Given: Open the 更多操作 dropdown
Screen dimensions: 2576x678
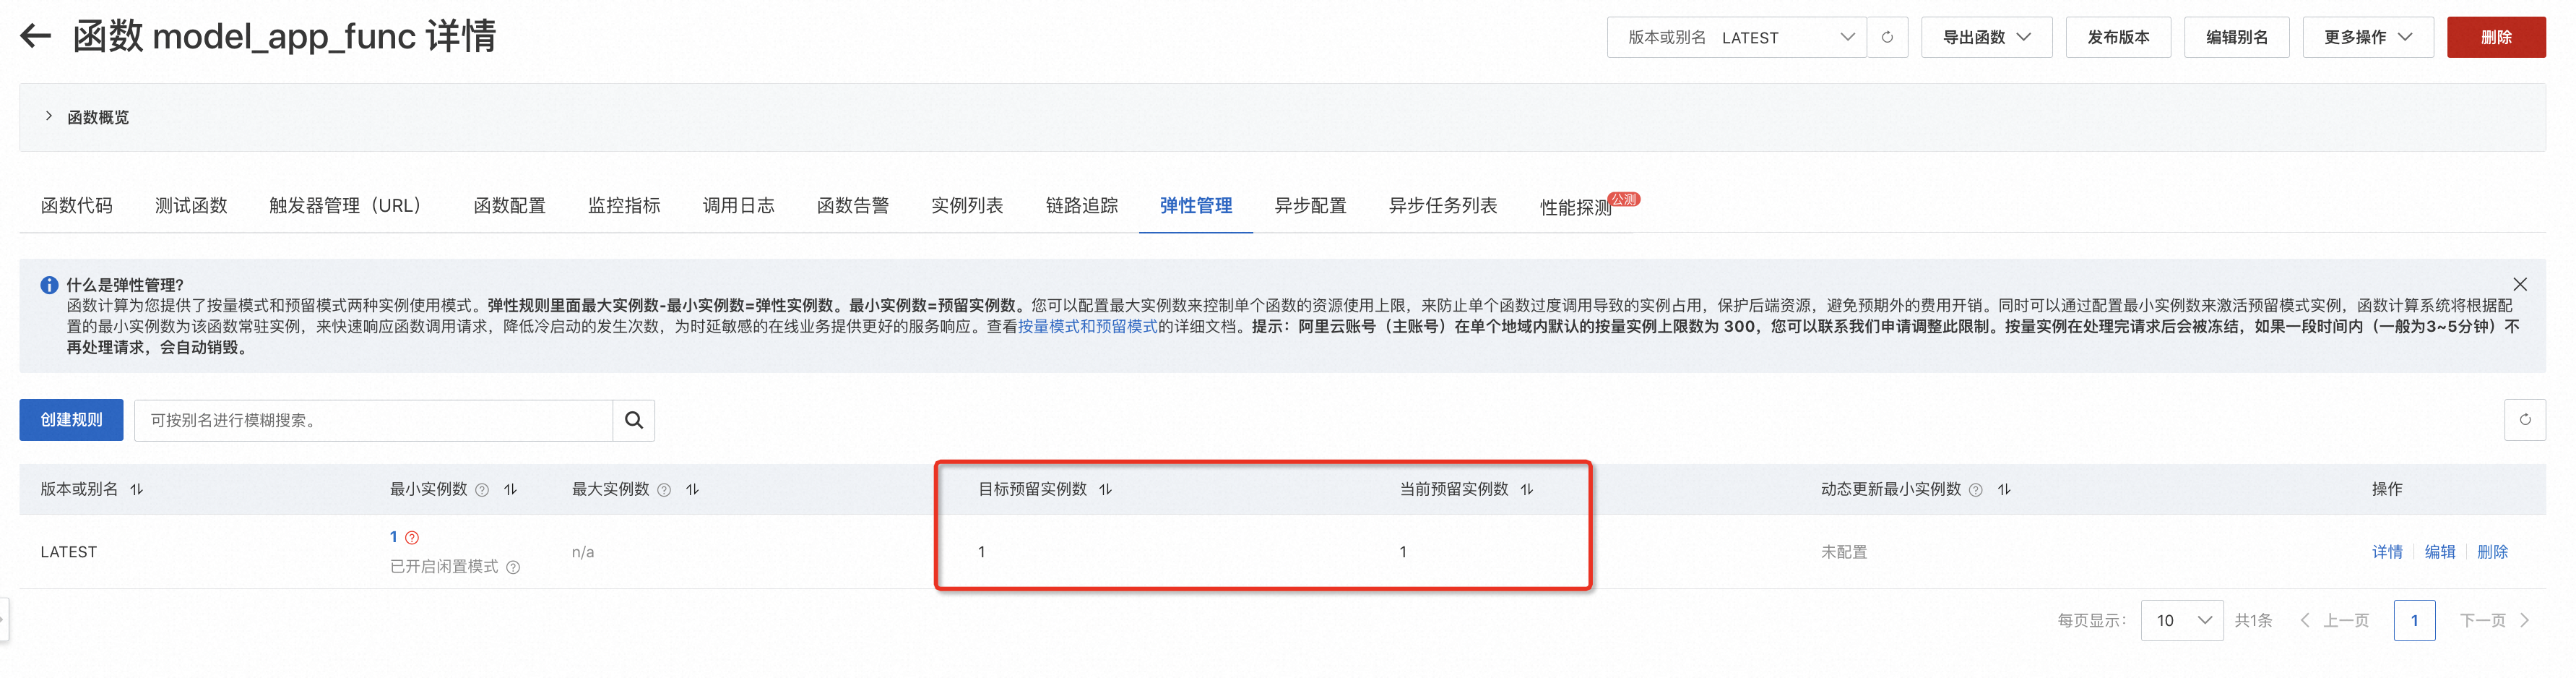Looking at the screenshot, I should point(2367,37).
